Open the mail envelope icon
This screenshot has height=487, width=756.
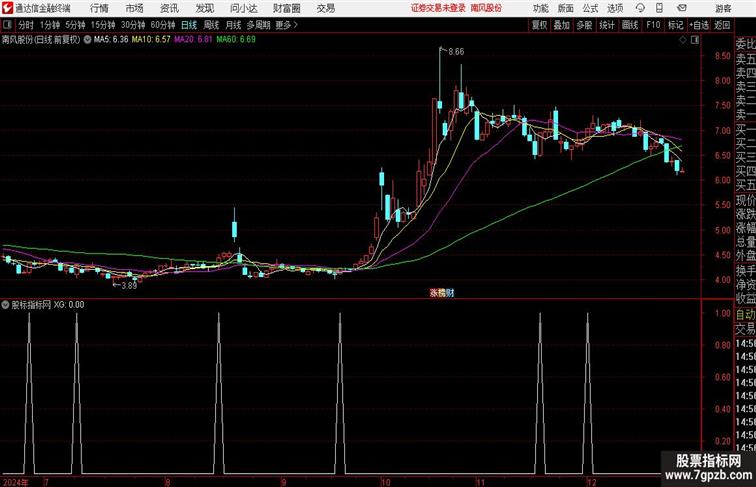[682, 8]
